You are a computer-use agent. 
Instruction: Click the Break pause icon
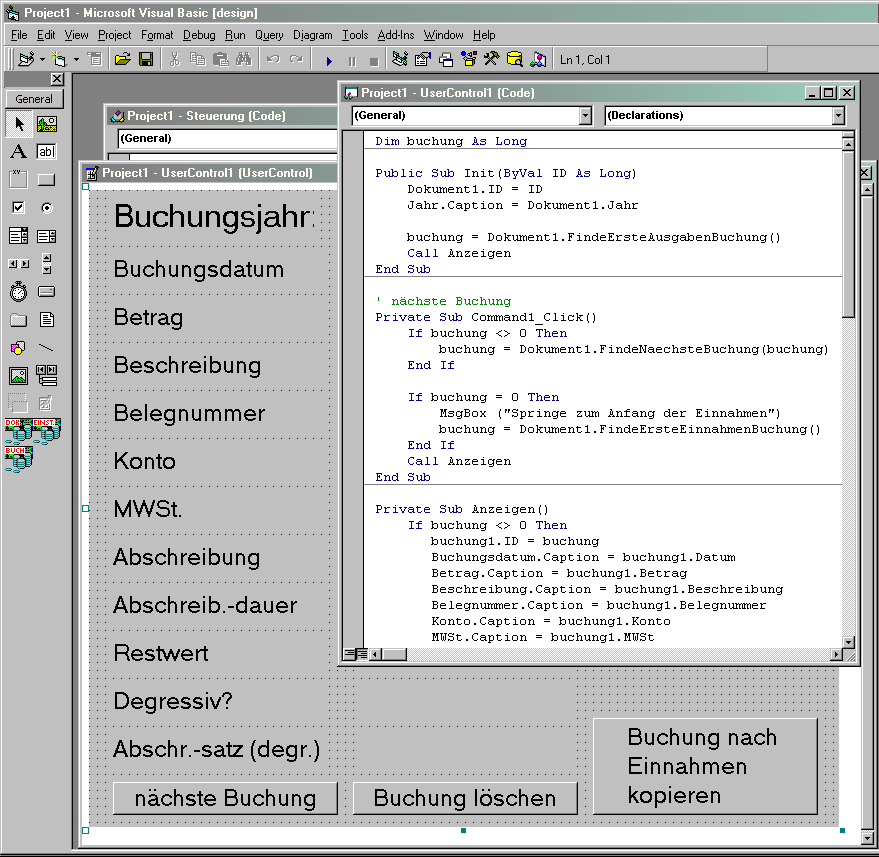point(352,61)
